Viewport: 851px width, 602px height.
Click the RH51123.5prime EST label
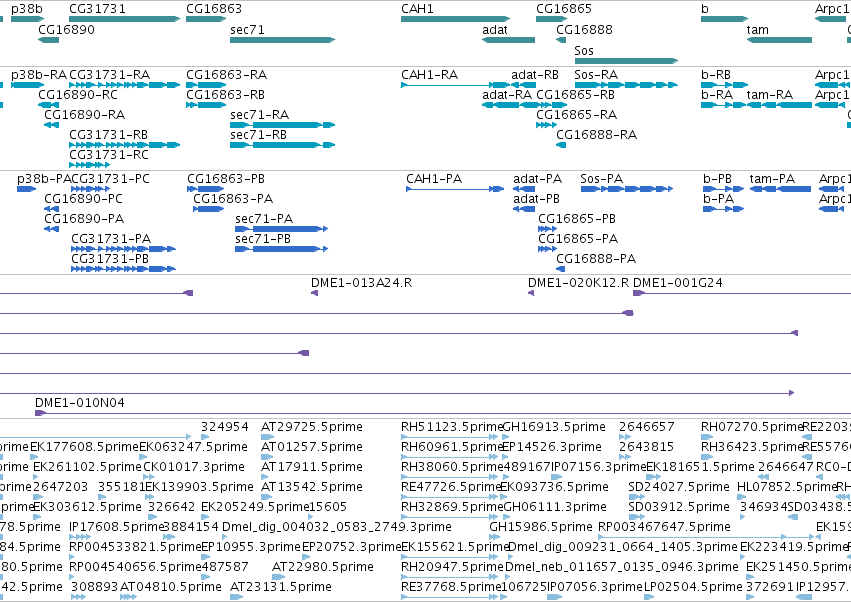click(452, 427)
